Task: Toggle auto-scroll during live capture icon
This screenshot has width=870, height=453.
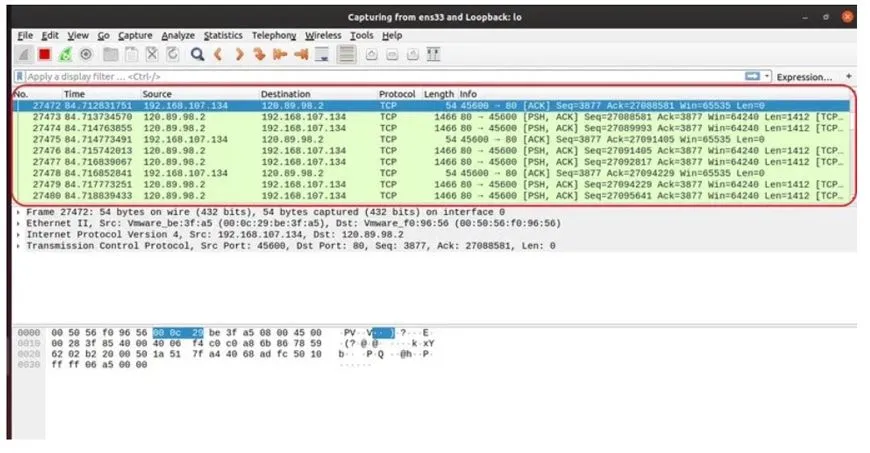Action: pyautogui.click(x=322, y=54)
